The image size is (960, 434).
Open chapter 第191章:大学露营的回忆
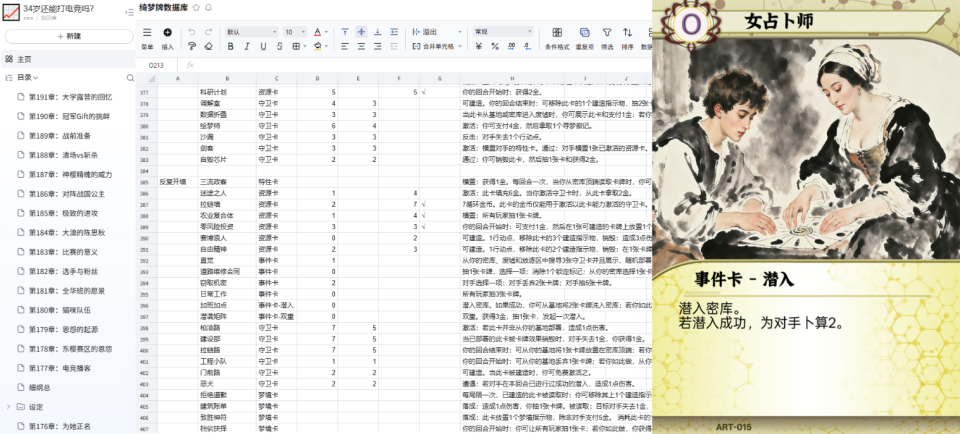(x=71, y=97)
